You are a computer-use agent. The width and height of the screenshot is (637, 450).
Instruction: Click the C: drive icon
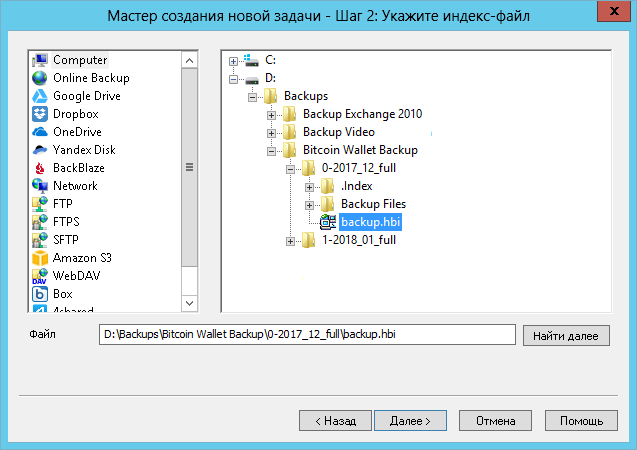coord(251,60)
